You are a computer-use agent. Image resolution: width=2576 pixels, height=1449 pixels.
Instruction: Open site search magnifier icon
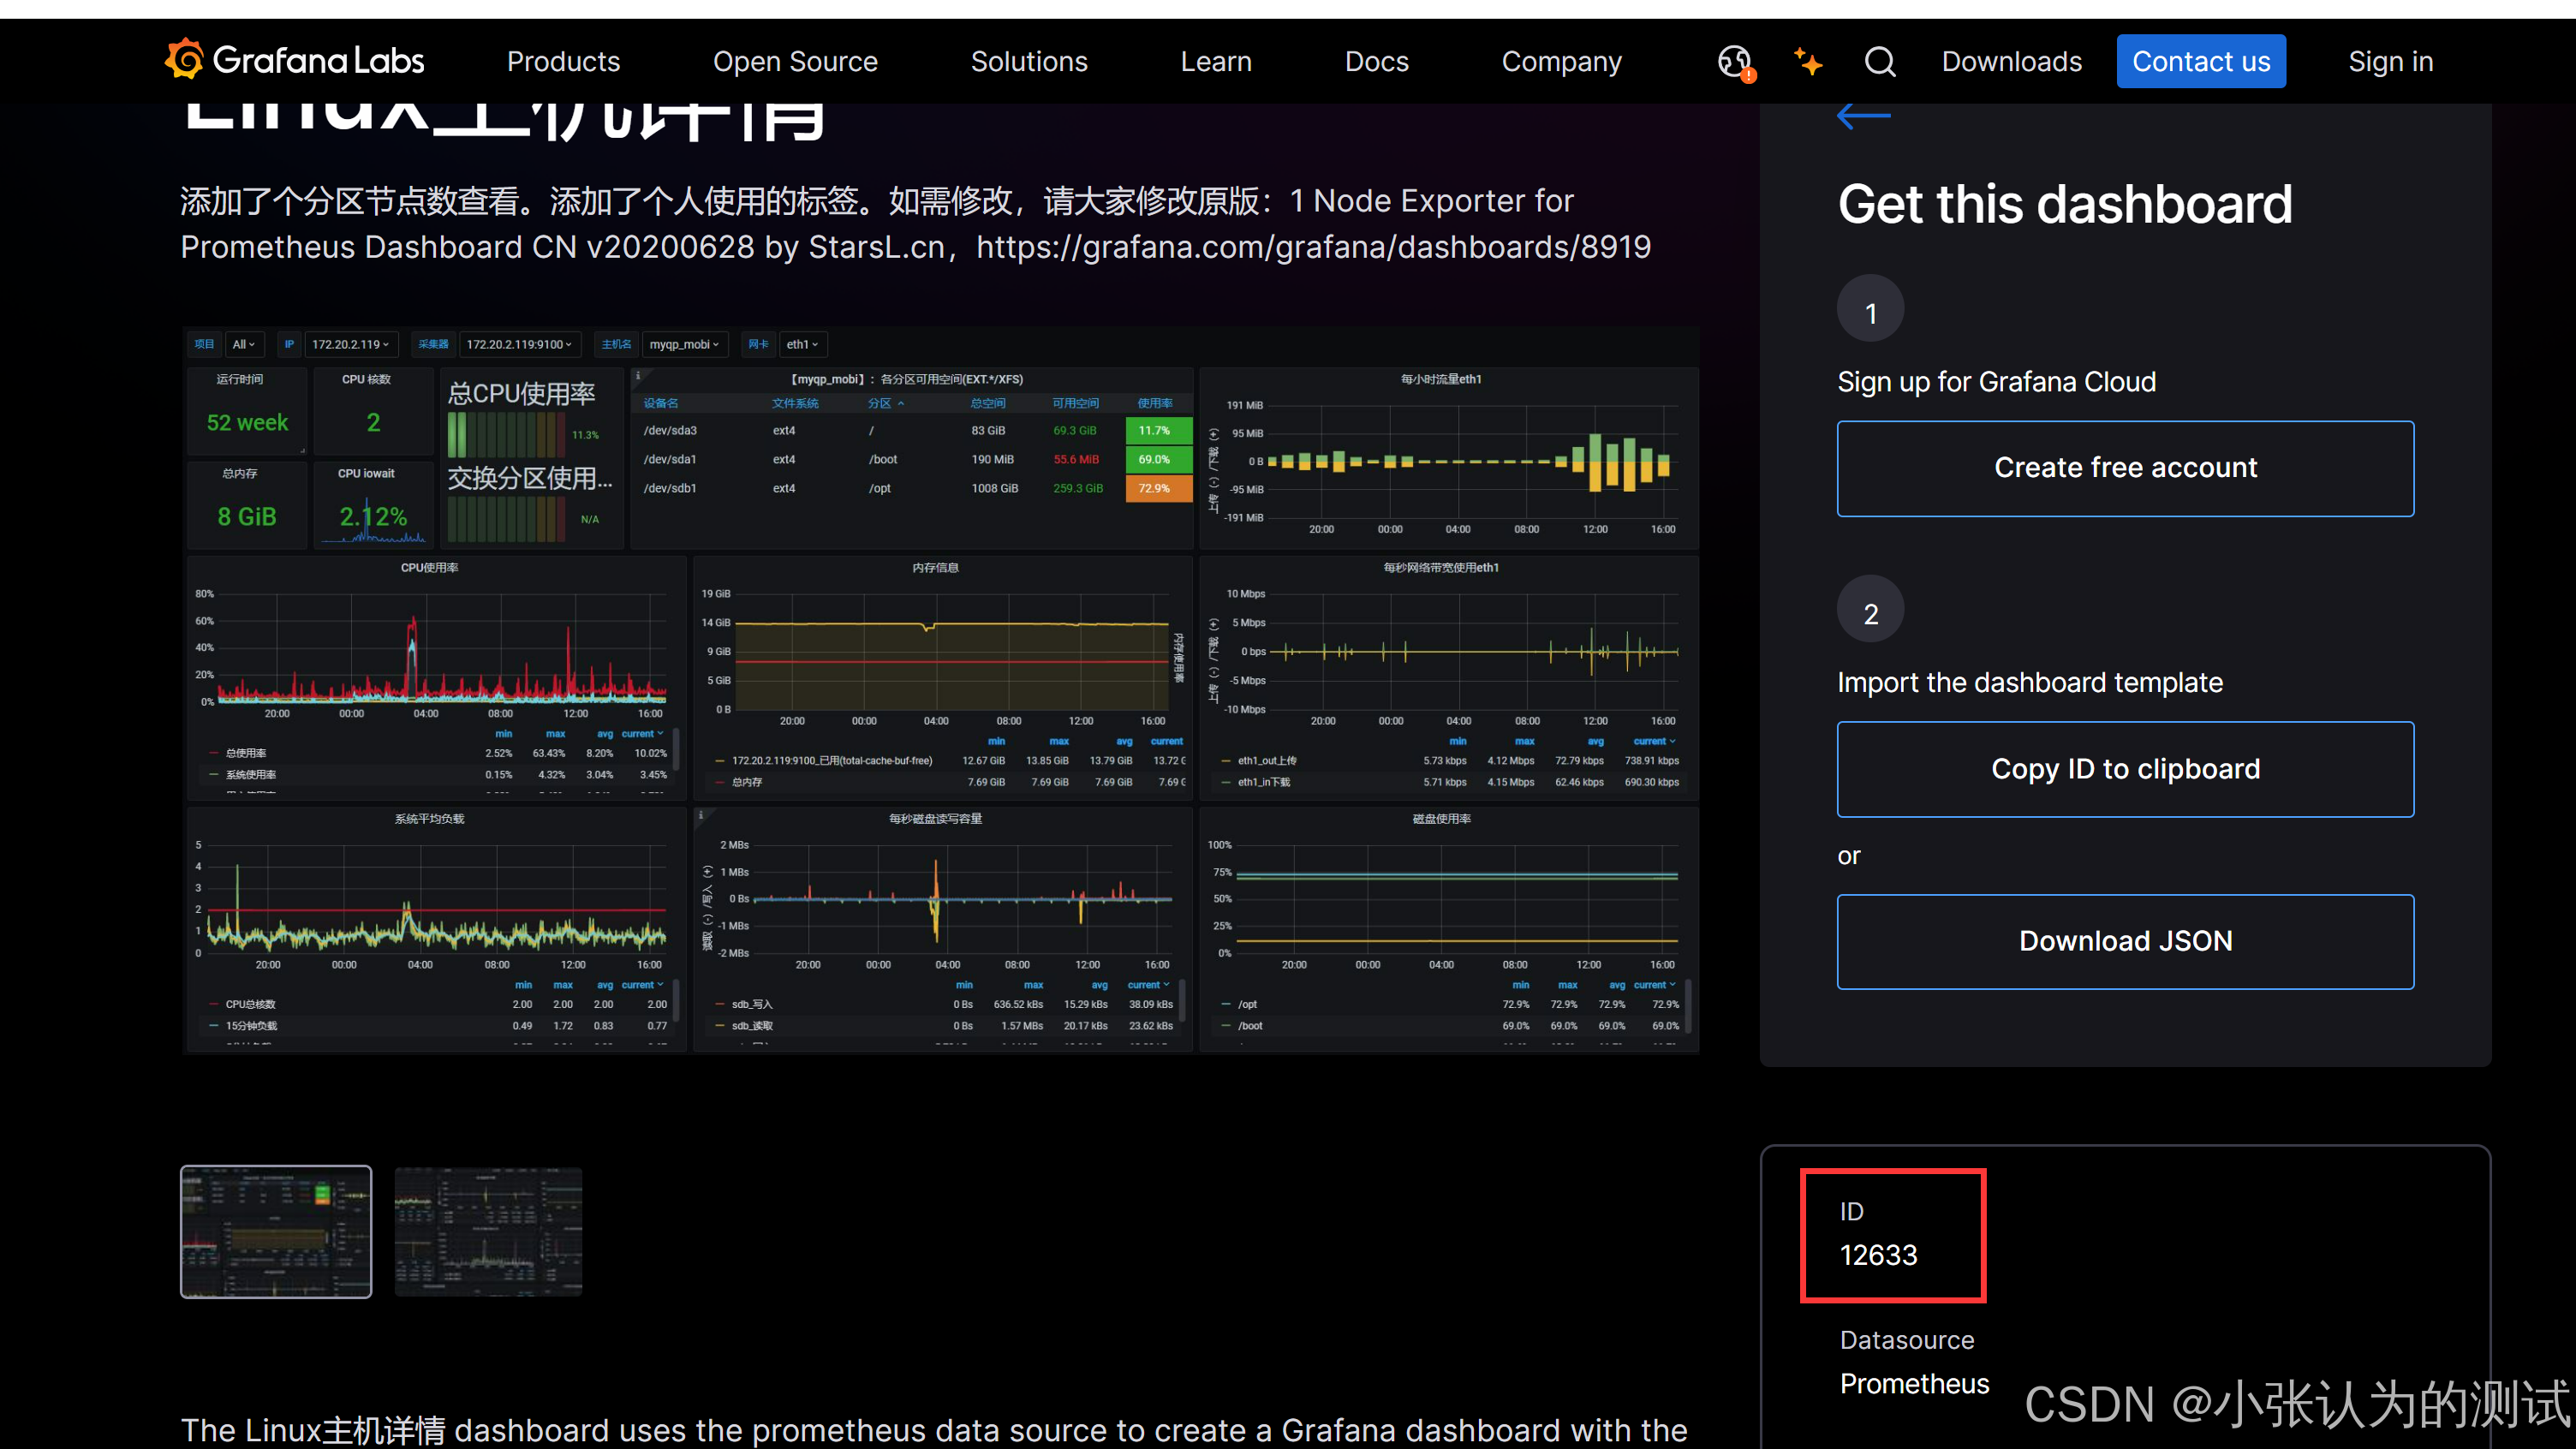(x=1880, y=62)
